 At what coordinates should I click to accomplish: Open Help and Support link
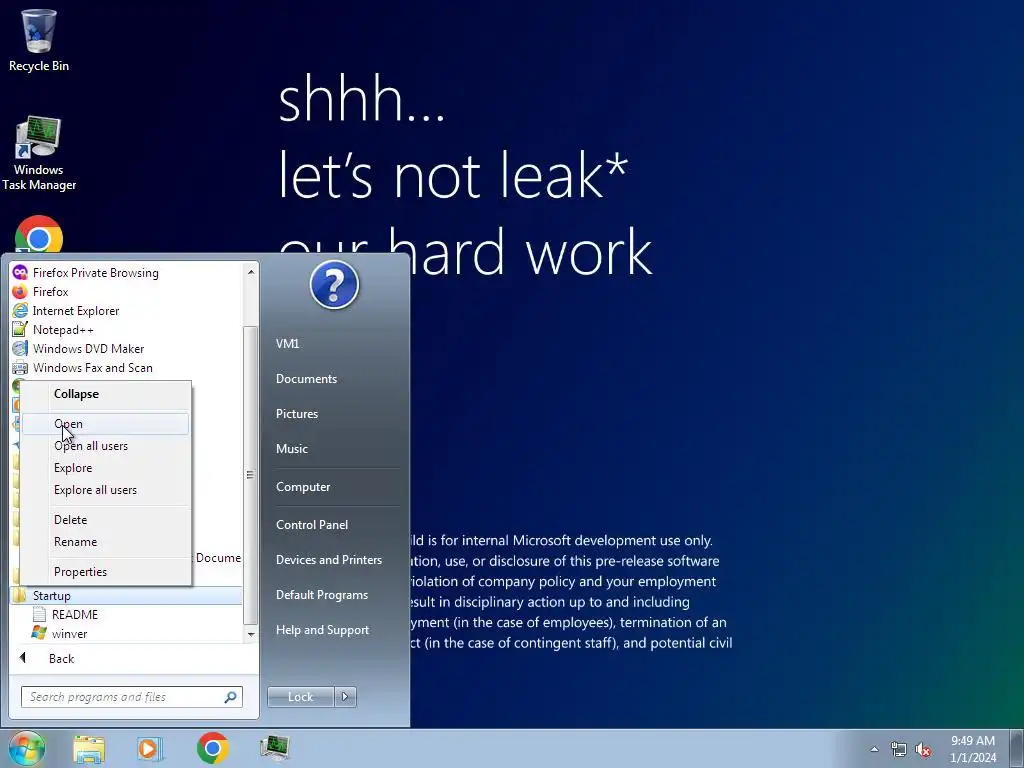tap(323, 630)
